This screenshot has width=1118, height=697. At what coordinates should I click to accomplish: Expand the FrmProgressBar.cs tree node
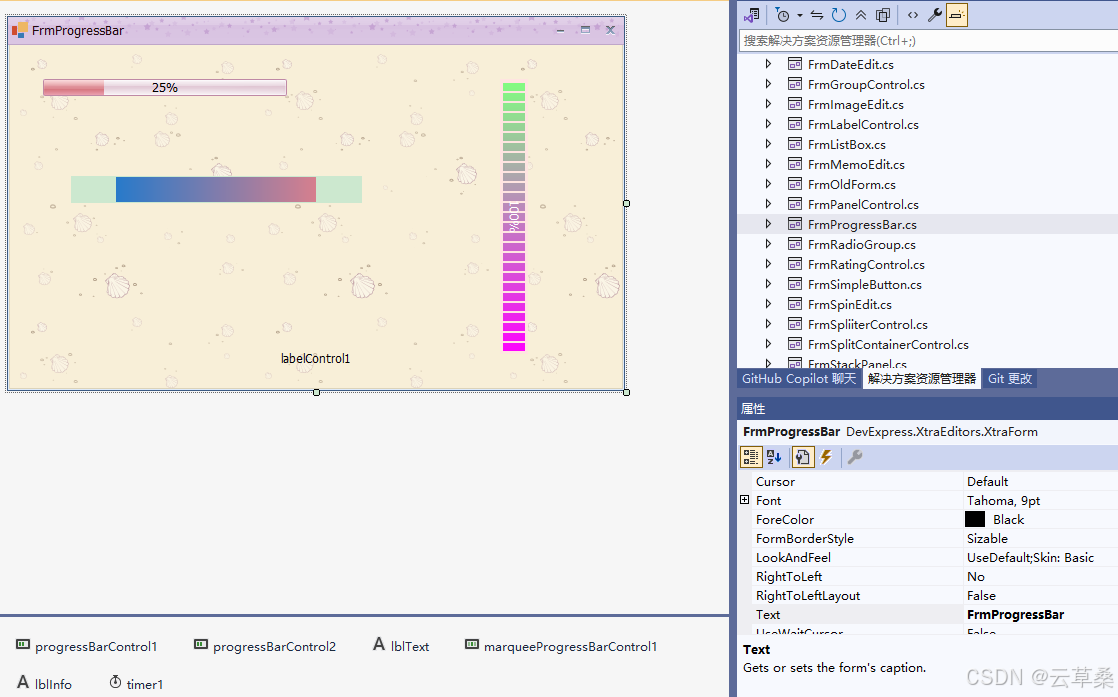[x=768, y=223]
